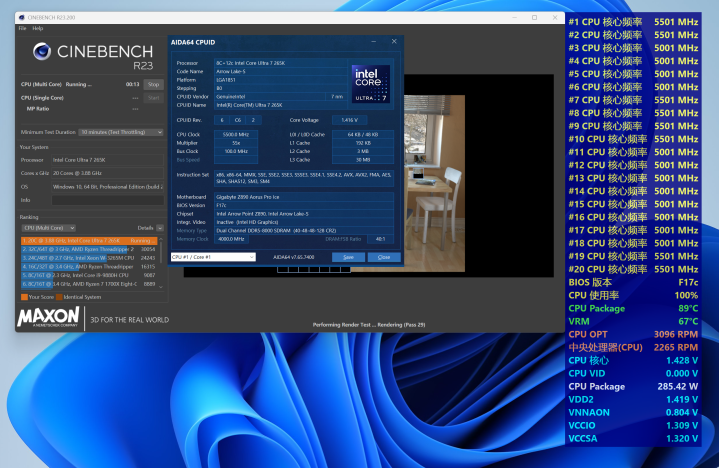Click the Your Score orange legend swatch
The width and height of the screenshot is (719, 468).
(24, 297)
